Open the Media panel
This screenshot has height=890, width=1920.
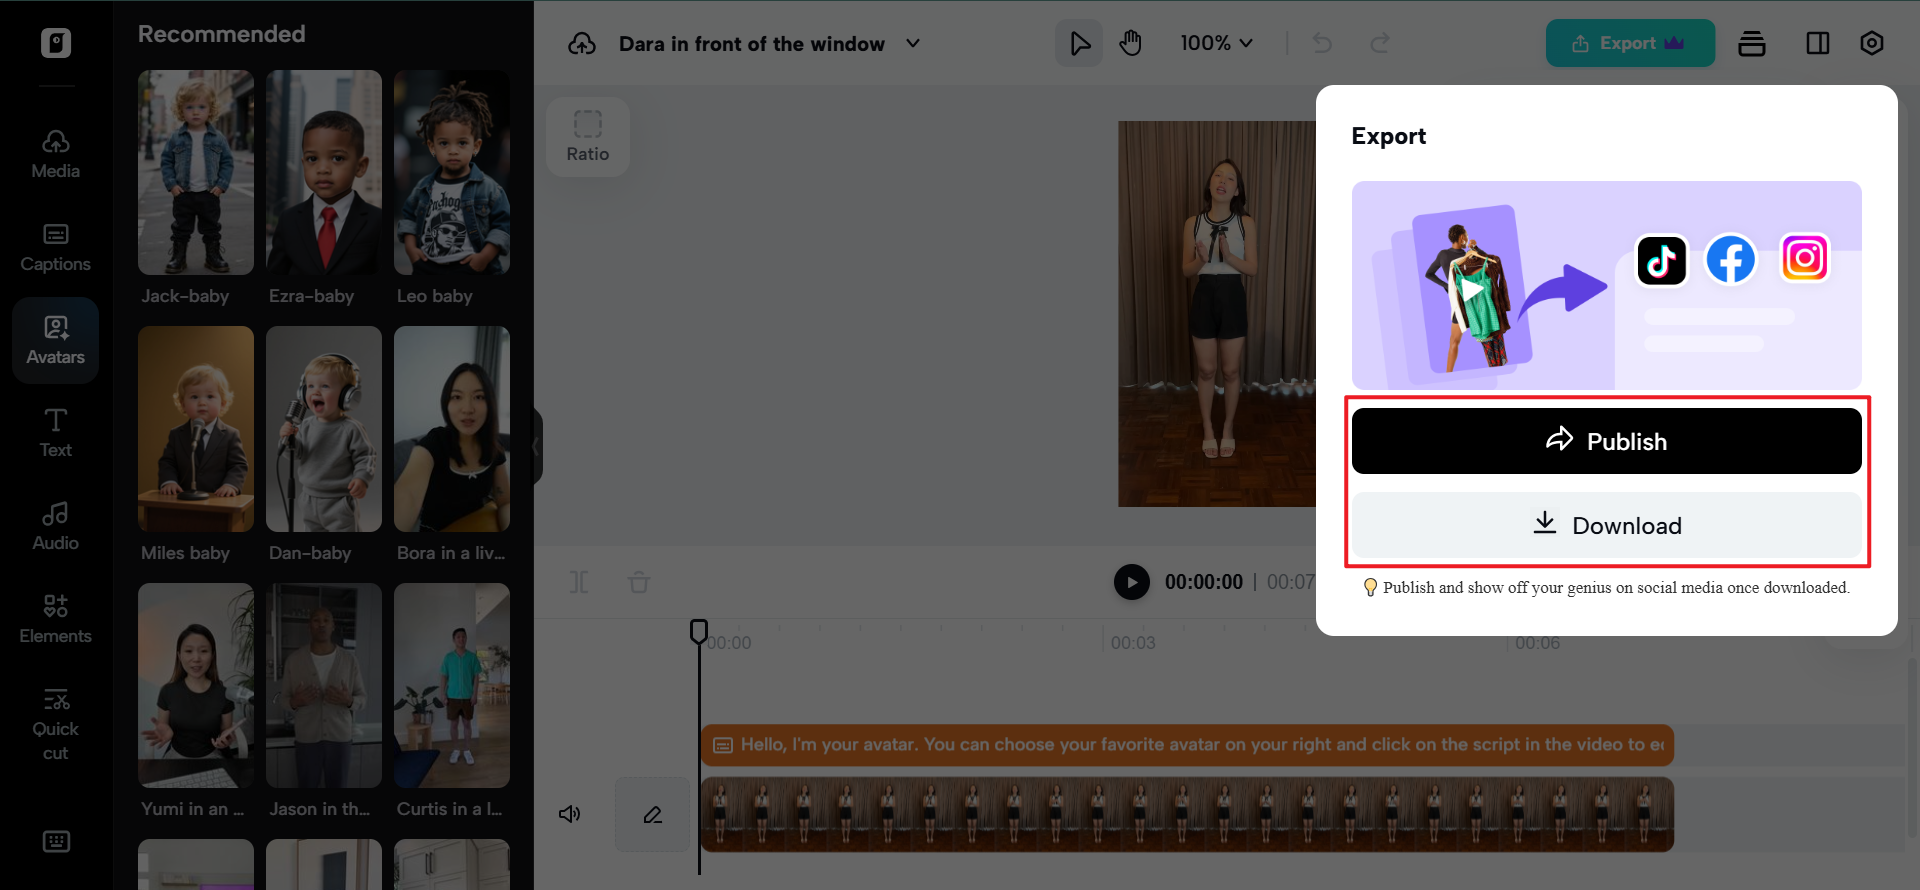pyautogui.click(x=56, y=154)
